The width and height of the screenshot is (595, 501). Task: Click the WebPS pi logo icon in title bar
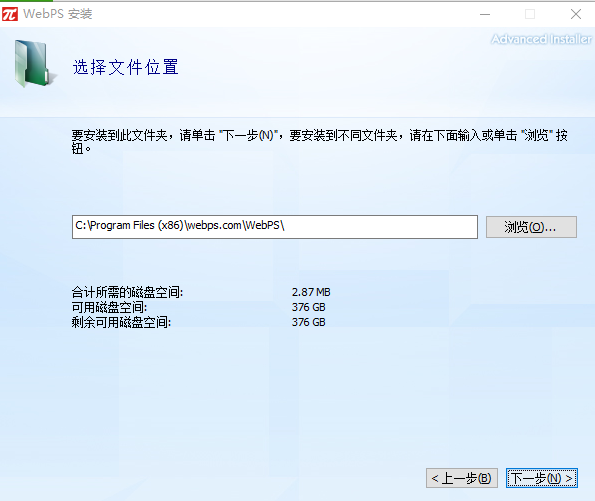[9, 14]
